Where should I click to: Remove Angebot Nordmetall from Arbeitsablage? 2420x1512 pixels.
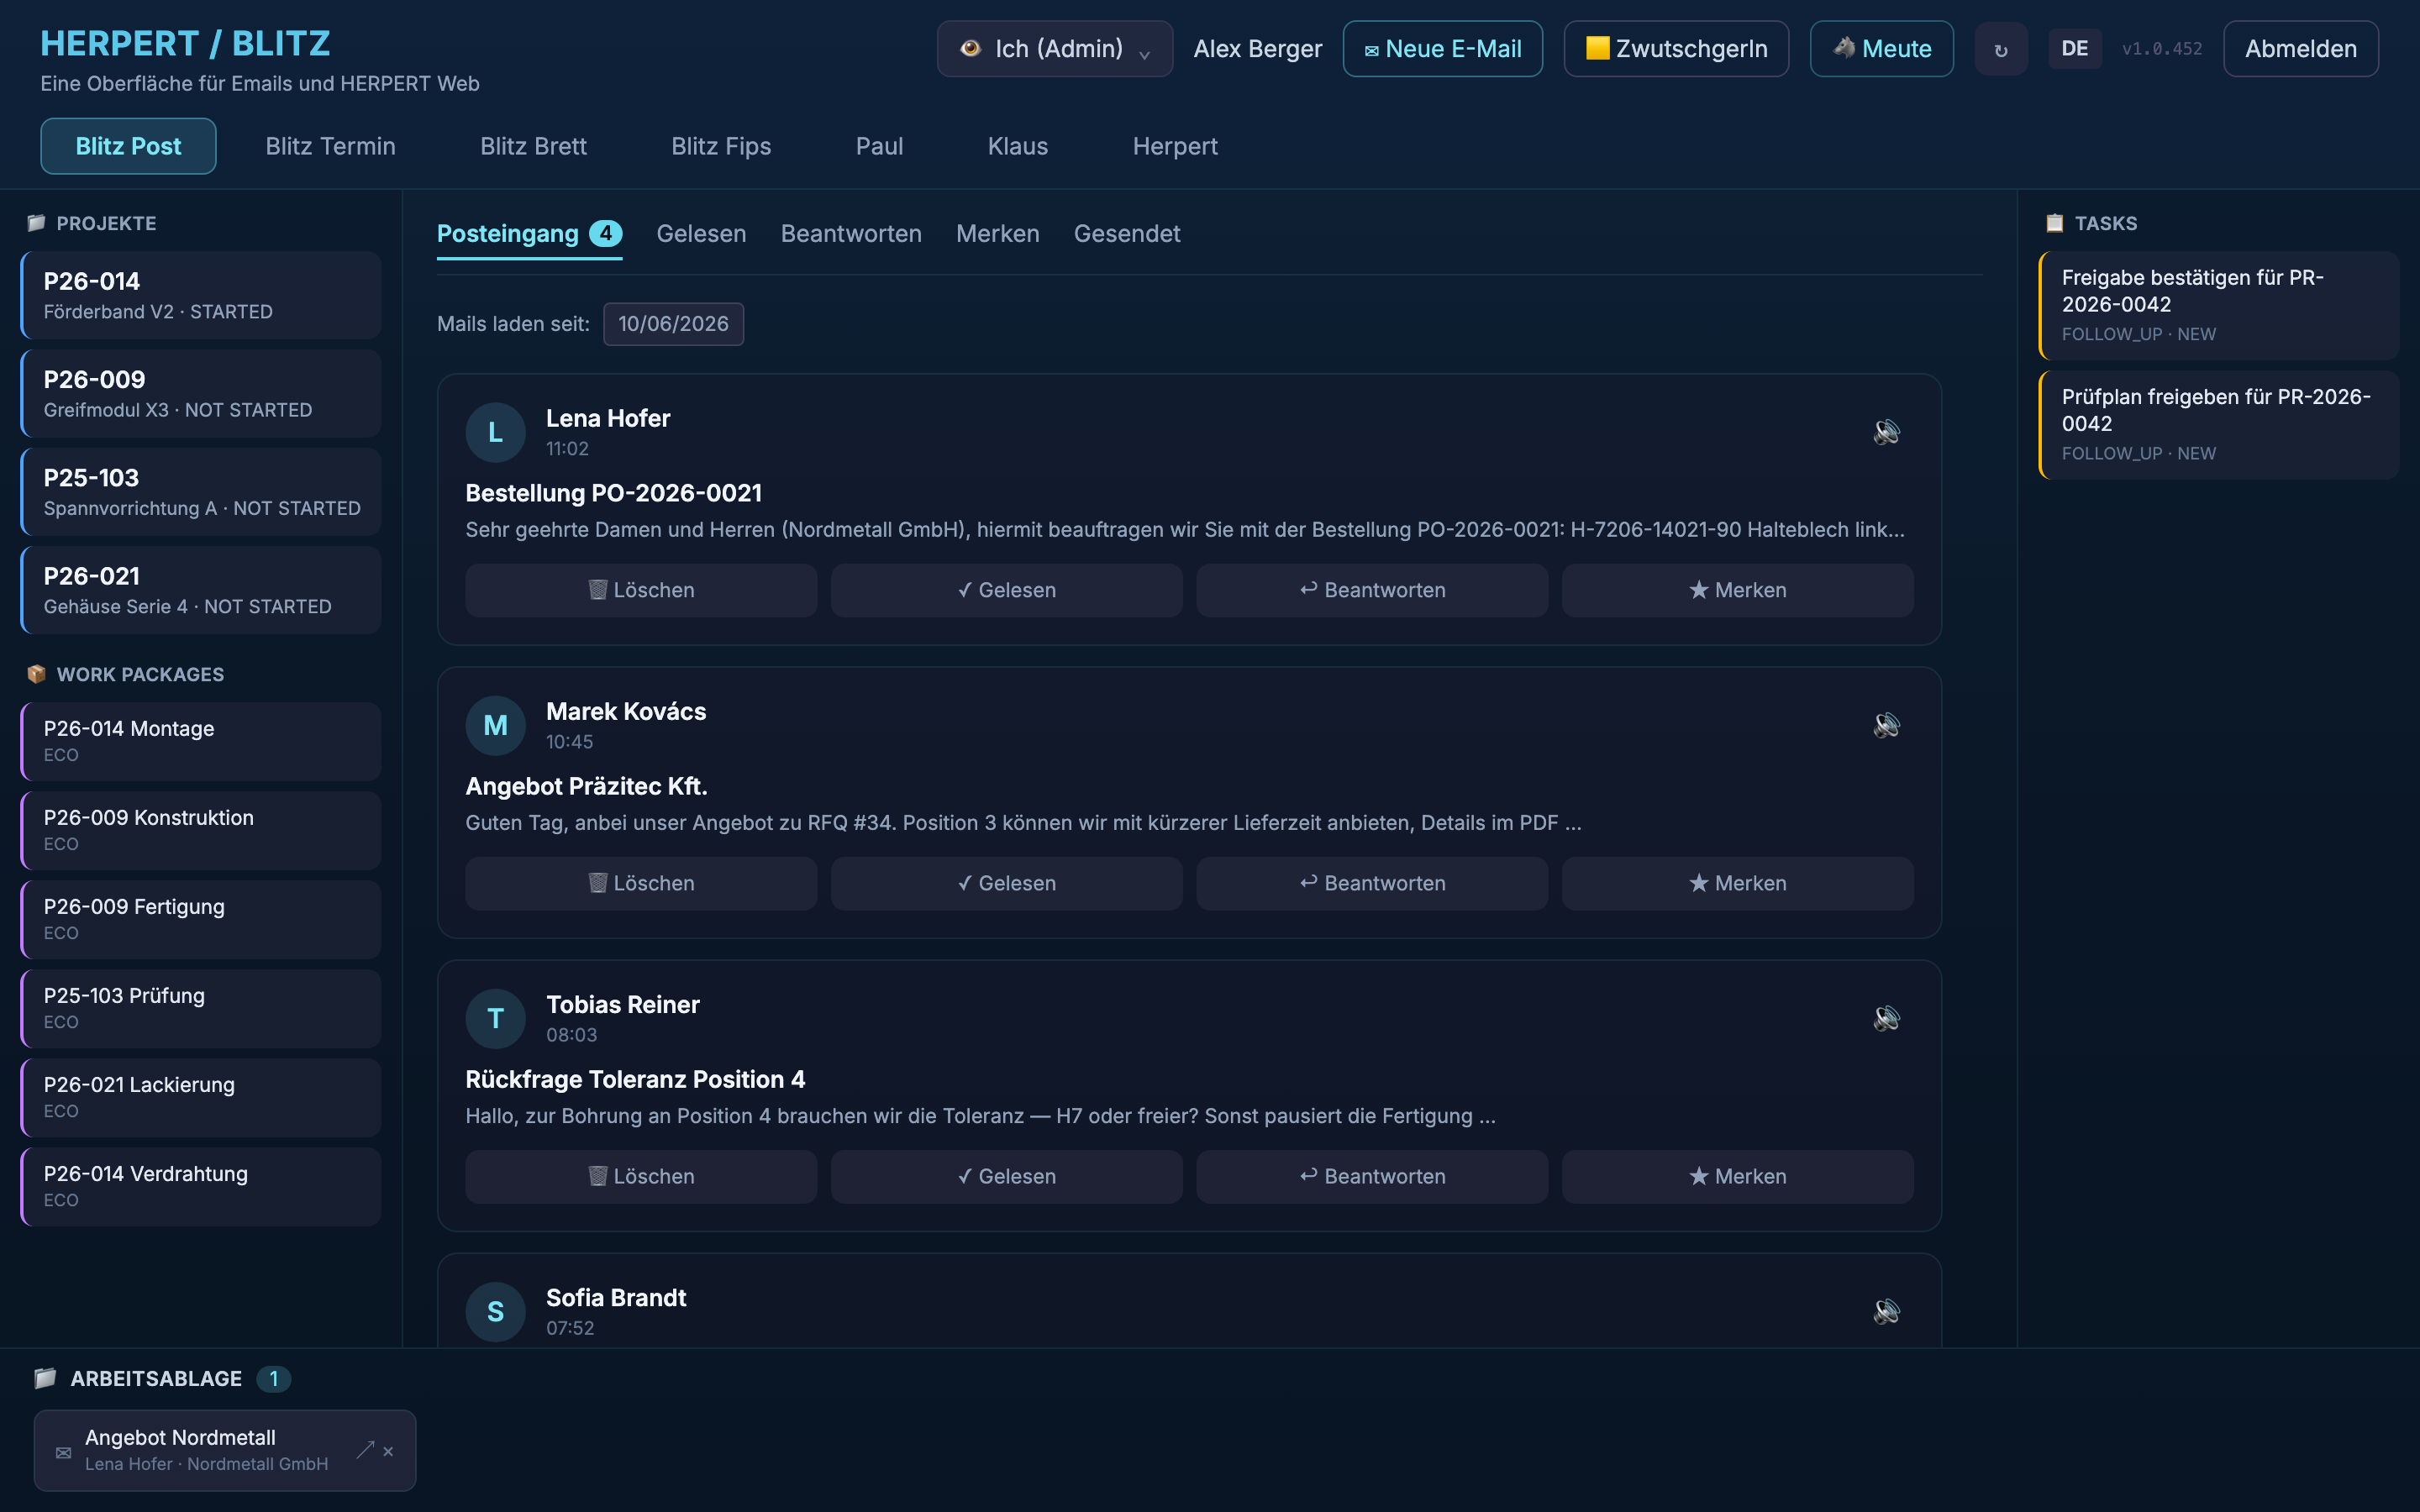389,1451
